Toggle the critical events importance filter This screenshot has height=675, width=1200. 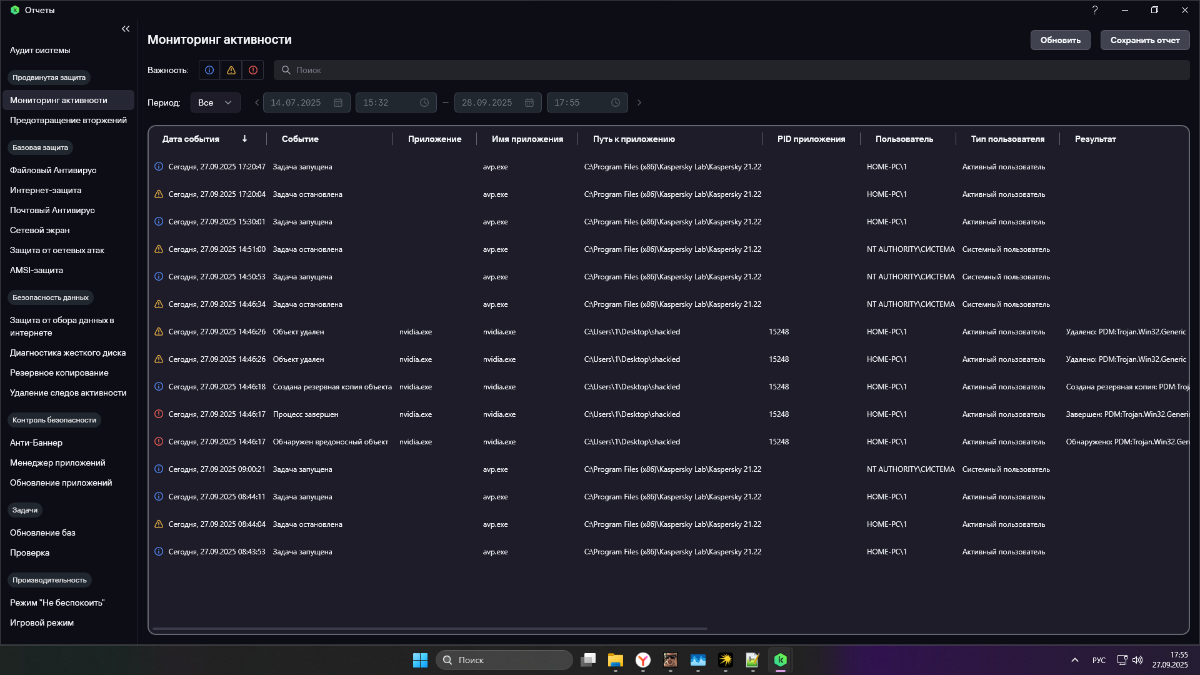tap(253, 70)
